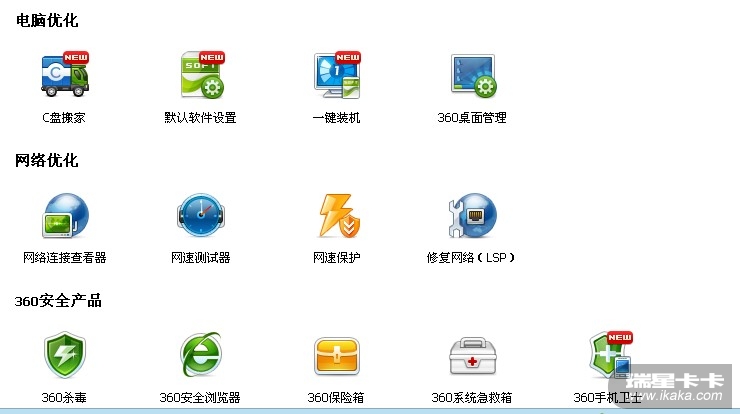Launch the 360手机卫士 shield icon
Viewport: 740px width, 414px height.
coord(610,355)
